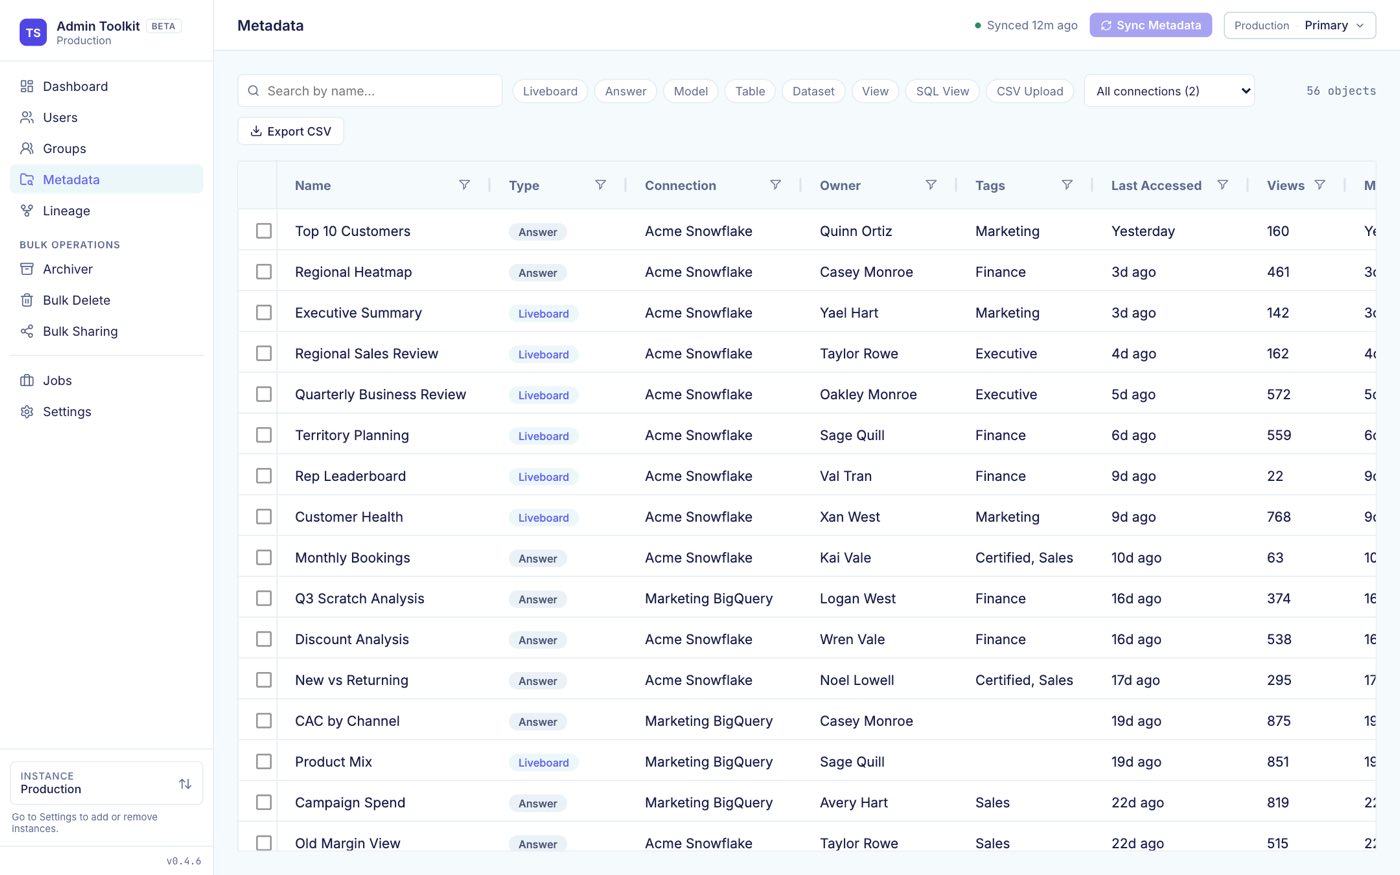Mark the CAC by Channel checkbox

point(264,721)
